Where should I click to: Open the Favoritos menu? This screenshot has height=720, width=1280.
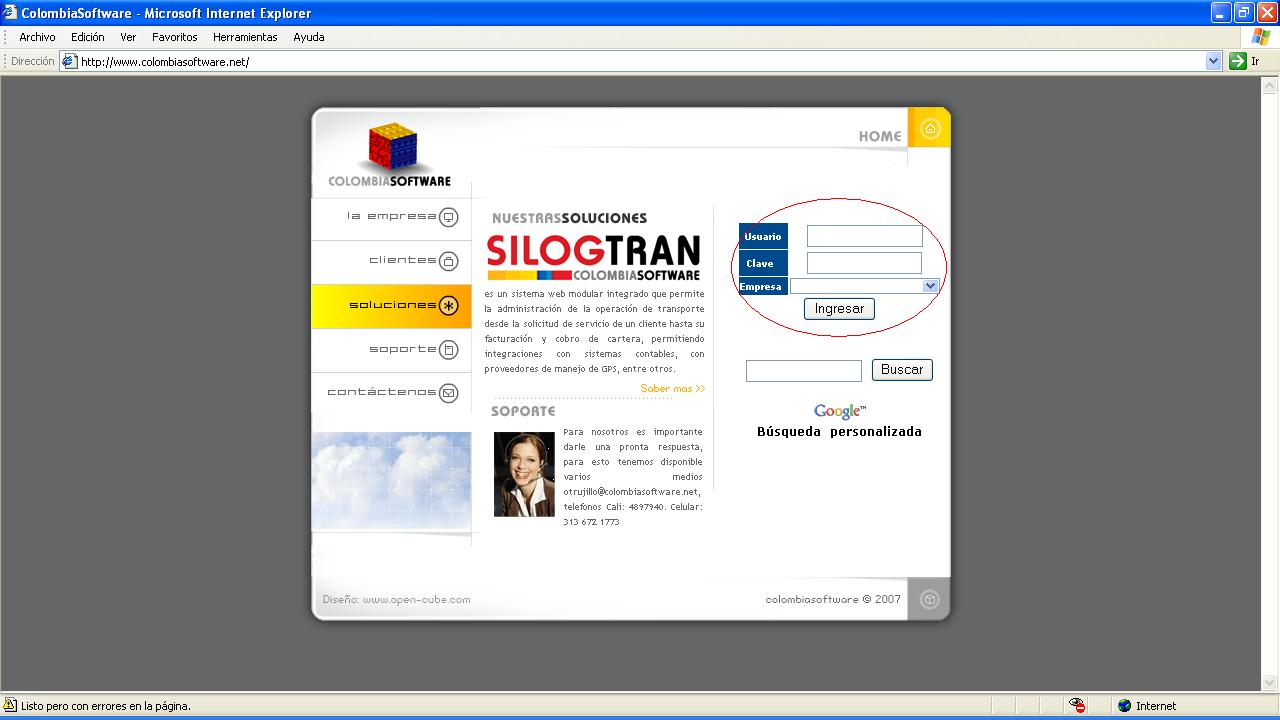pyautogui.click(x=175, y=37)
